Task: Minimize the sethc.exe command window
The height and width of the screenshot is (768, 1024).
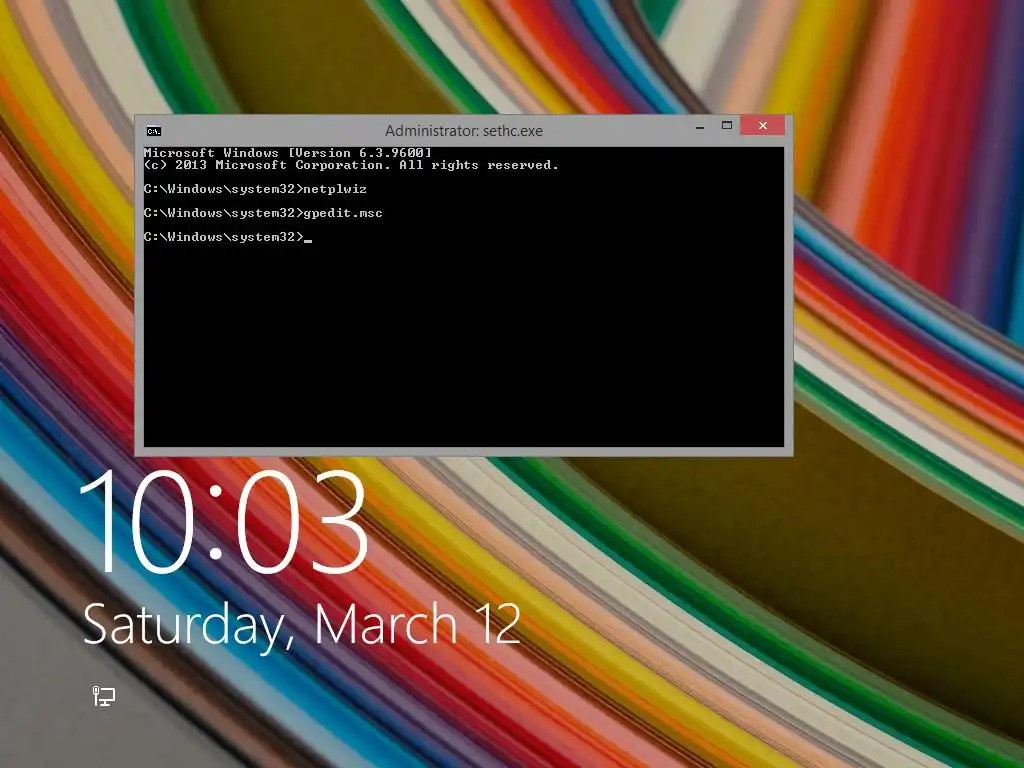Action: click(700, 125)
